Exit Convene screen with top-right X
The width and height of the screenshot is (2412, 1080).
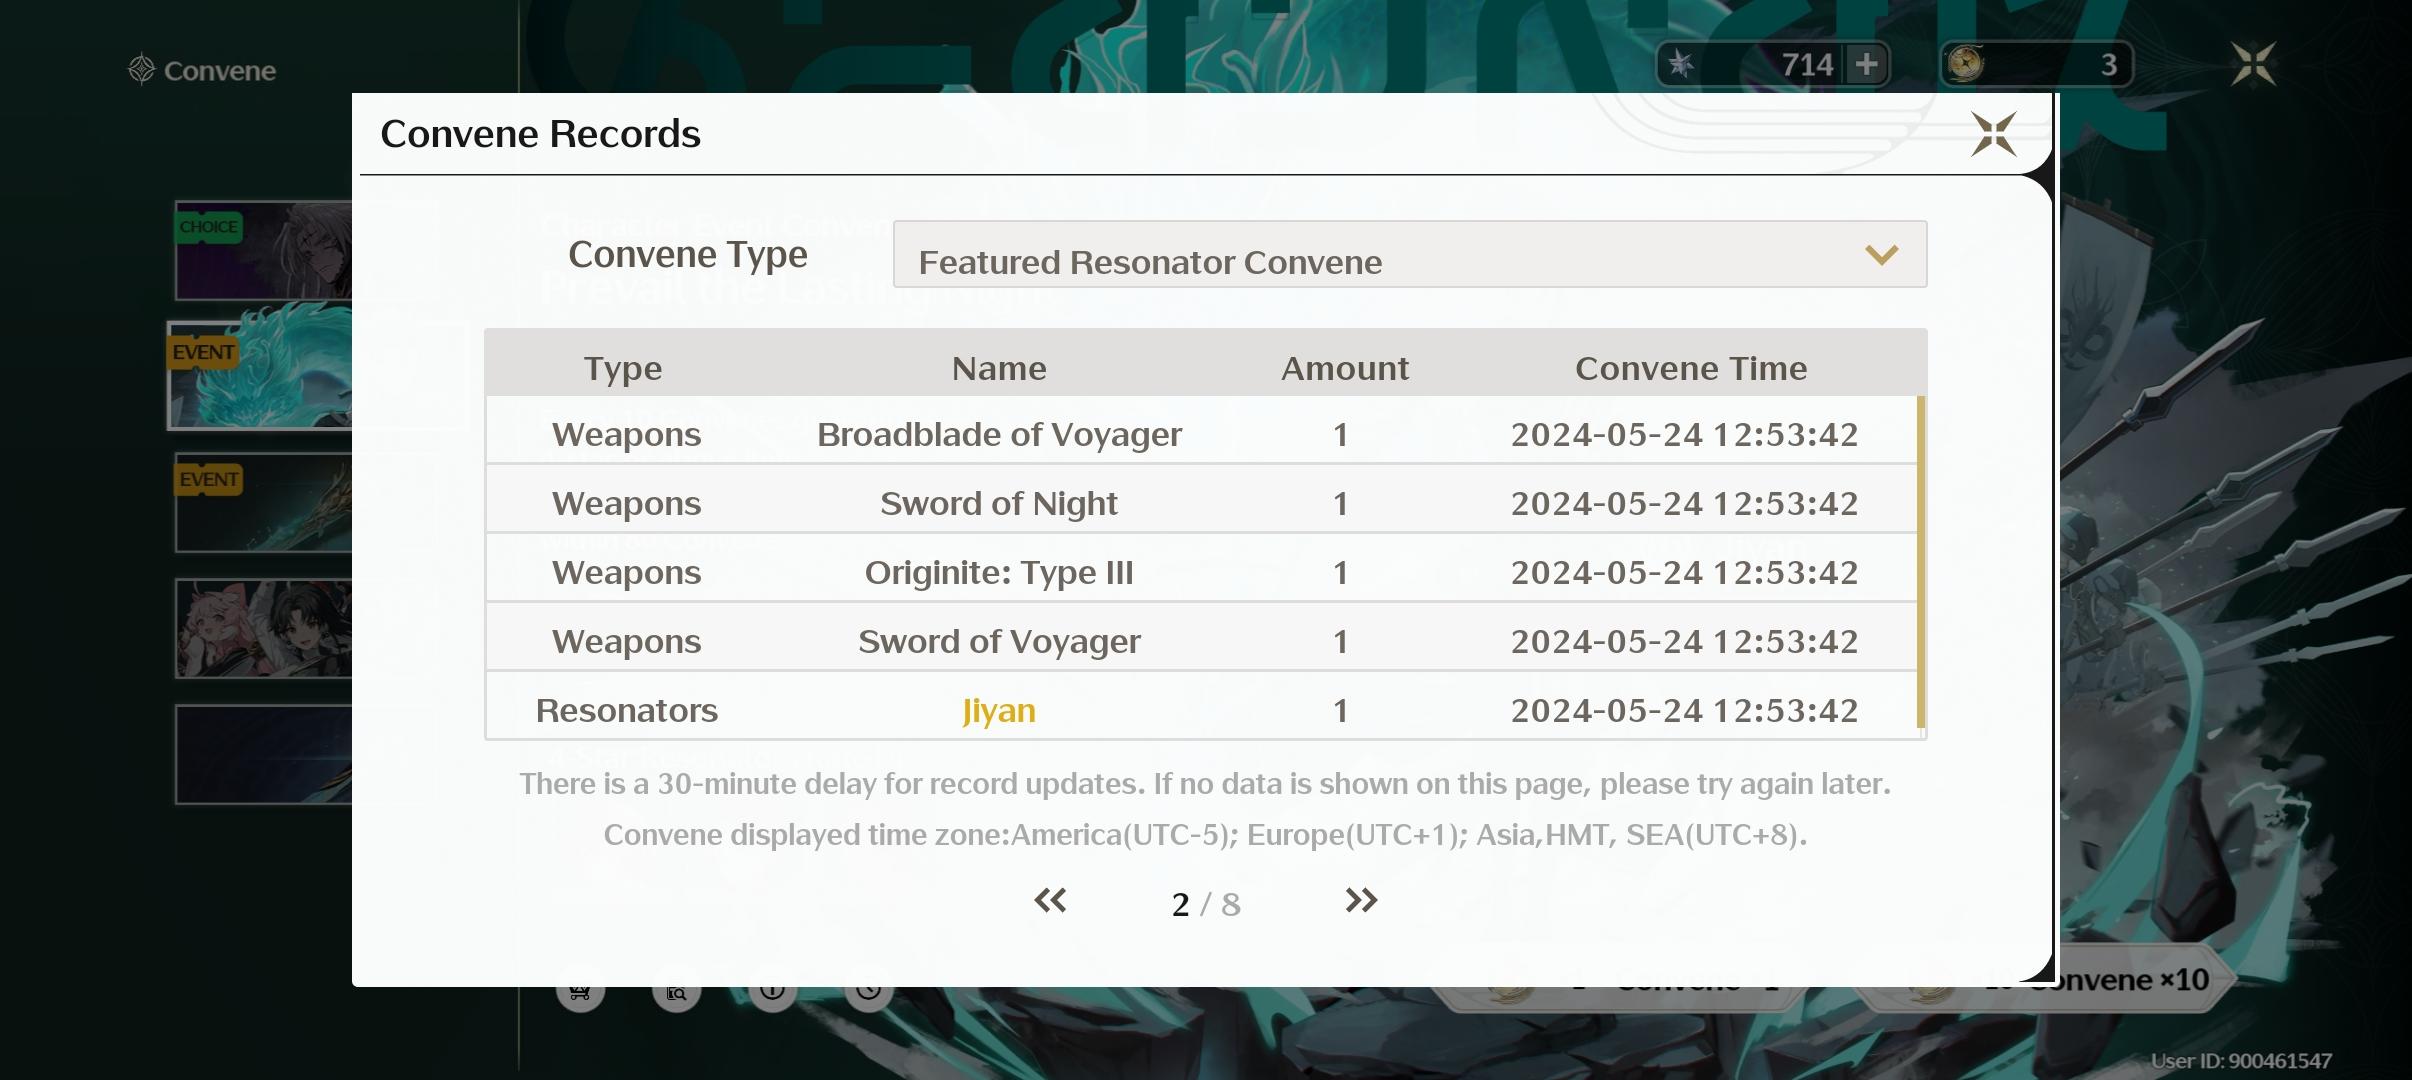(x=2253, y=65)
